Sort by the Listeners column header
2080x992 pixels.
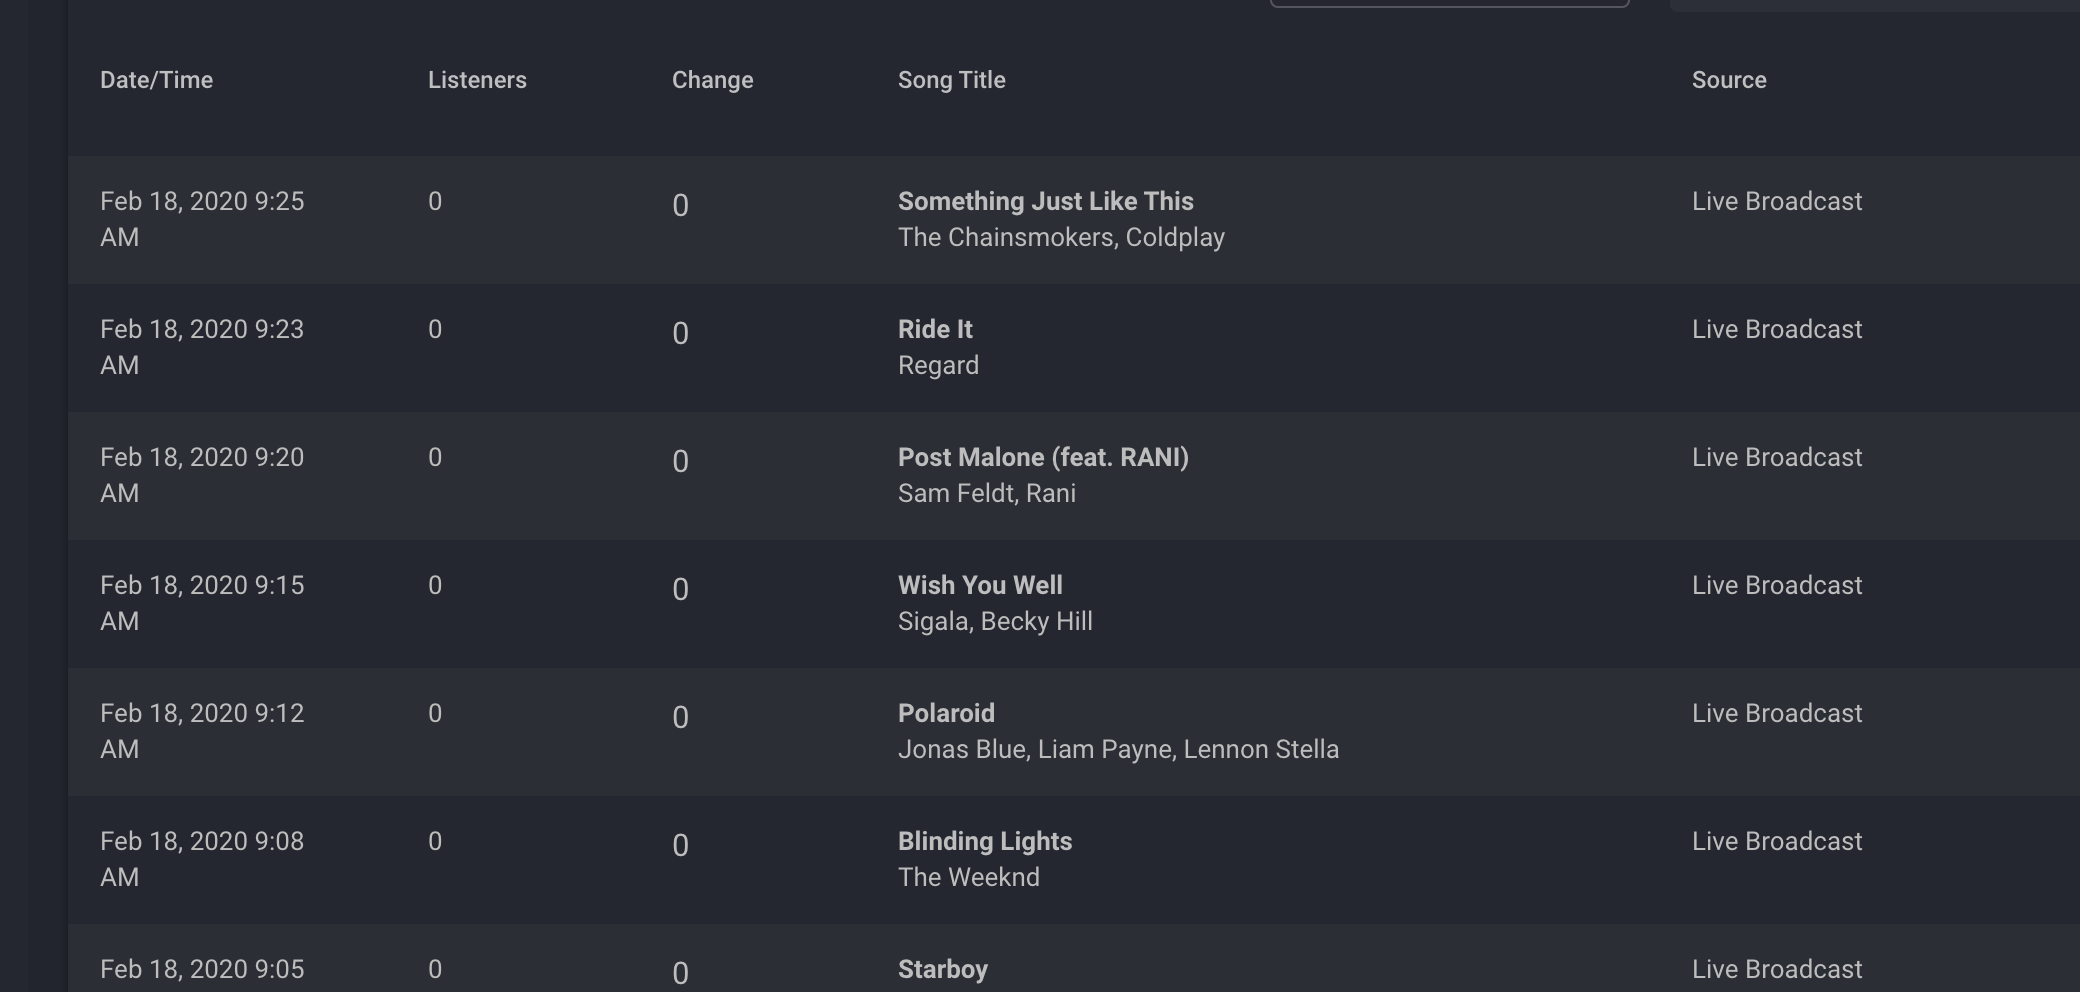[x=477, y=80]
